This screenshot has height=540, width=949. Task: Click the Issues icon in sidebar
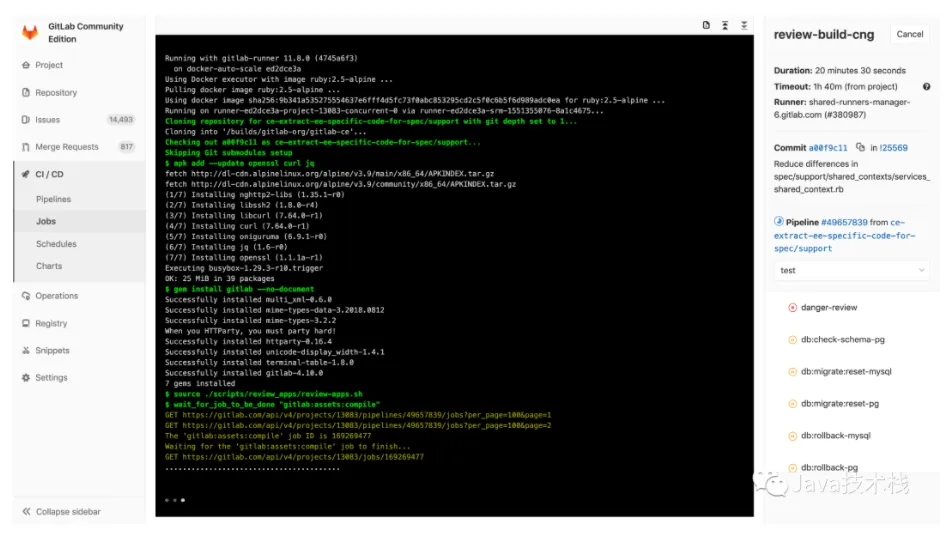(x=25, y=120)
